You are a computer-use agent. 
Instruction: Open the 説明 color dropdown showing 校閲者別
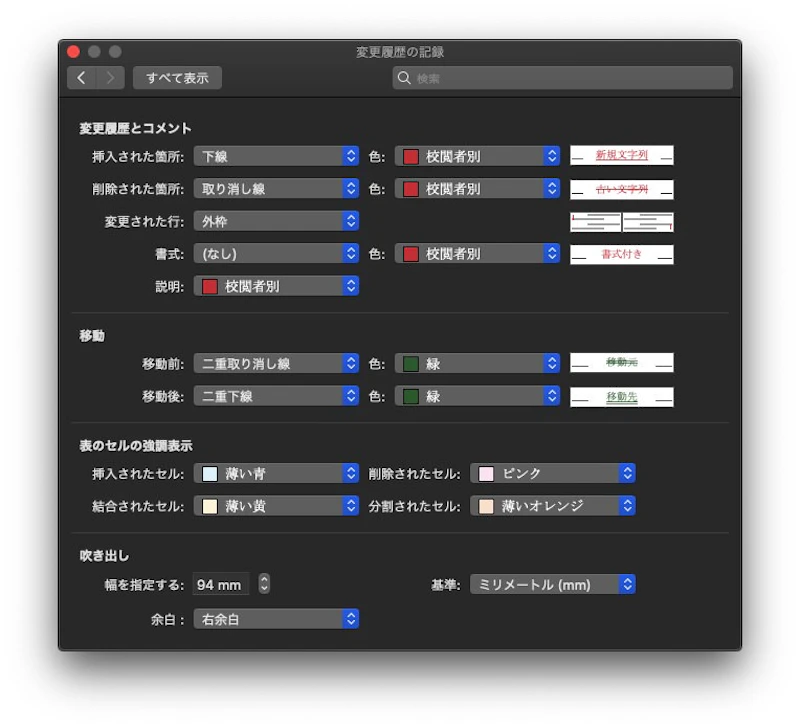(x=277, y=286)
